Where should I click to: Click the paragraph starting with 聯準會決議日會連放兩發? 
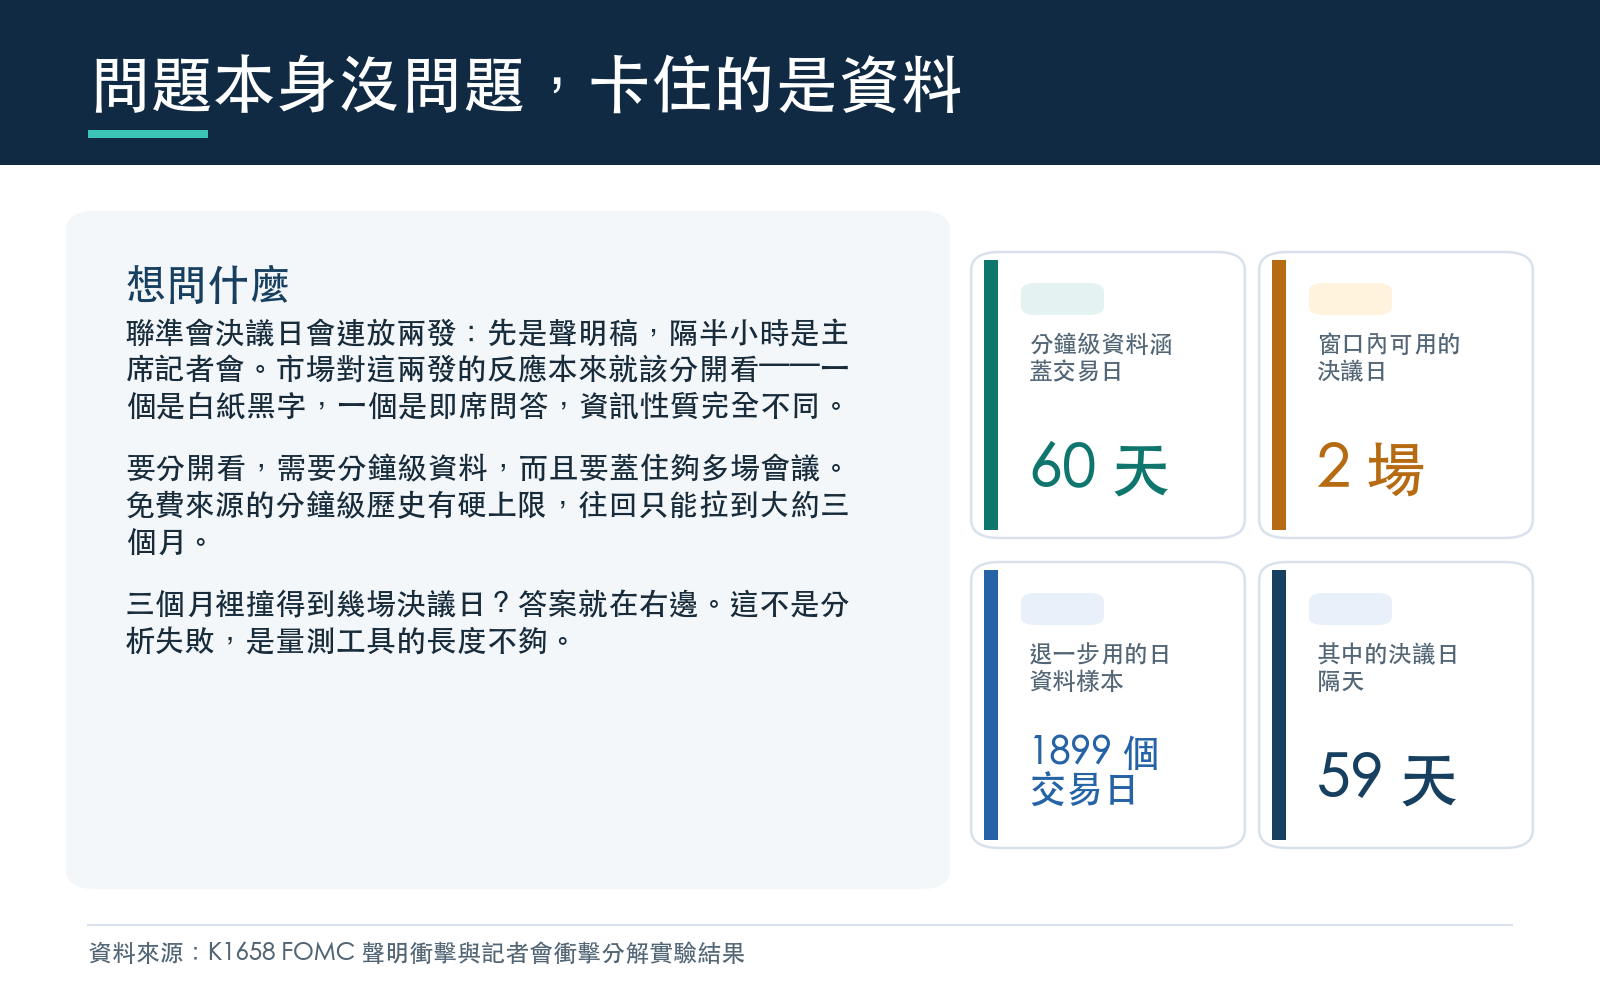click(x=488, y=369)
